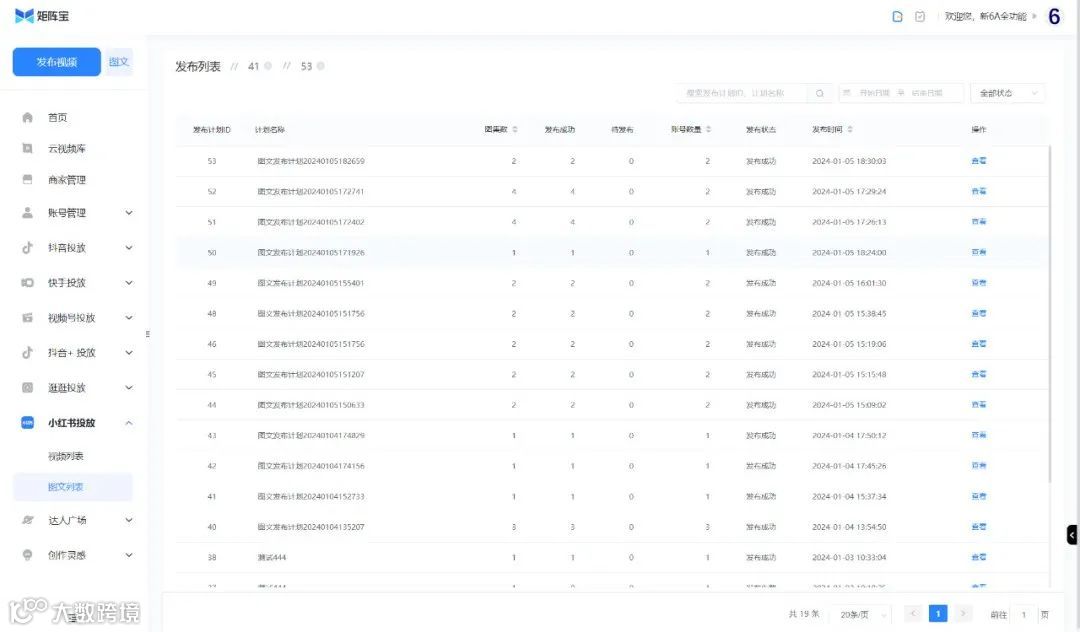Click the large 6 avatar at top right
Viewport: 1080px width, 632px height.
tap(1054, 17)
